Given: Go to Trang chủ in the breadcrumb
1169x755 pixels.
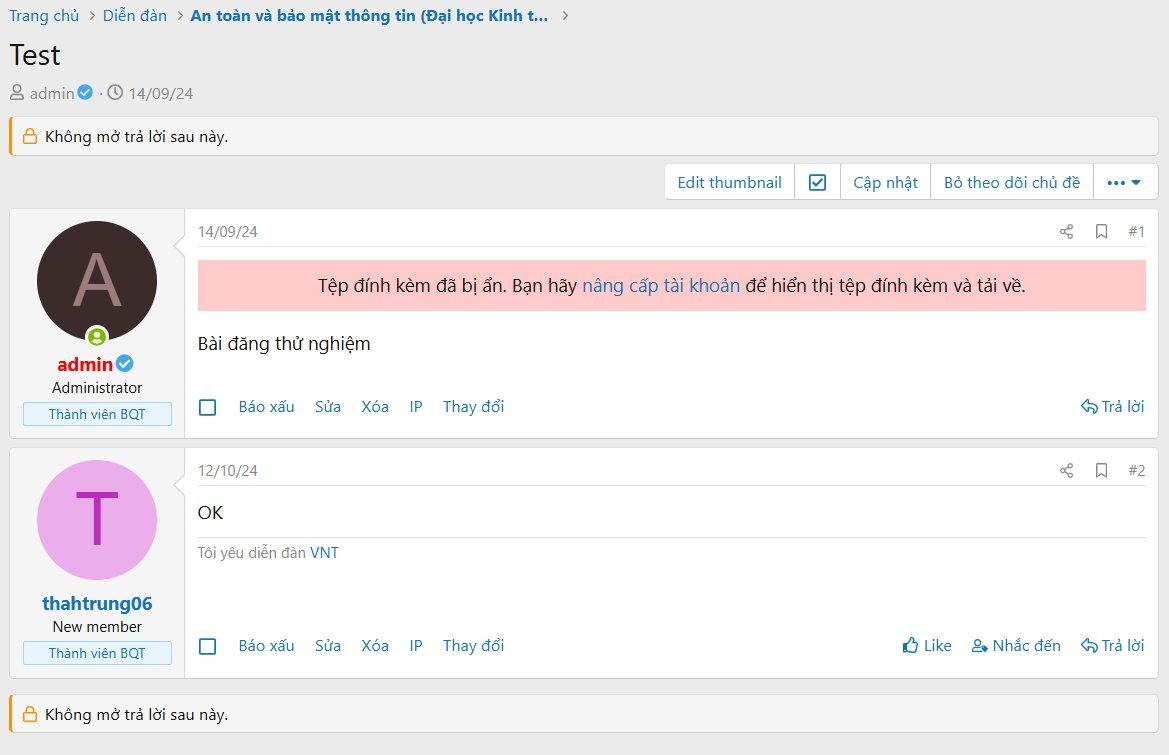Looking at the screenshot, I should (x=44, y=16).
